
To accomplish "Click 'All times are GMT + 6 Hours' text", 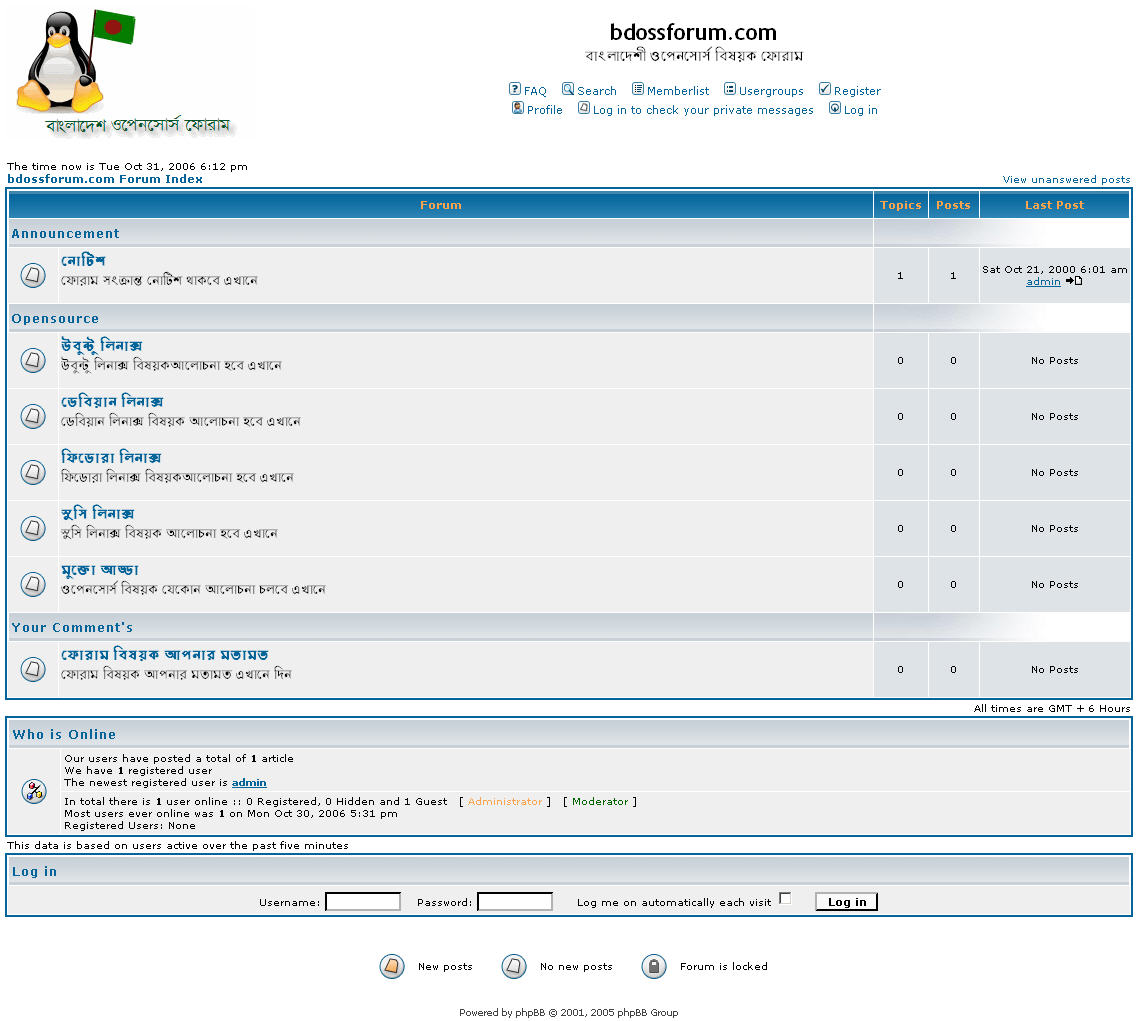I will (x=1052, y=708).
